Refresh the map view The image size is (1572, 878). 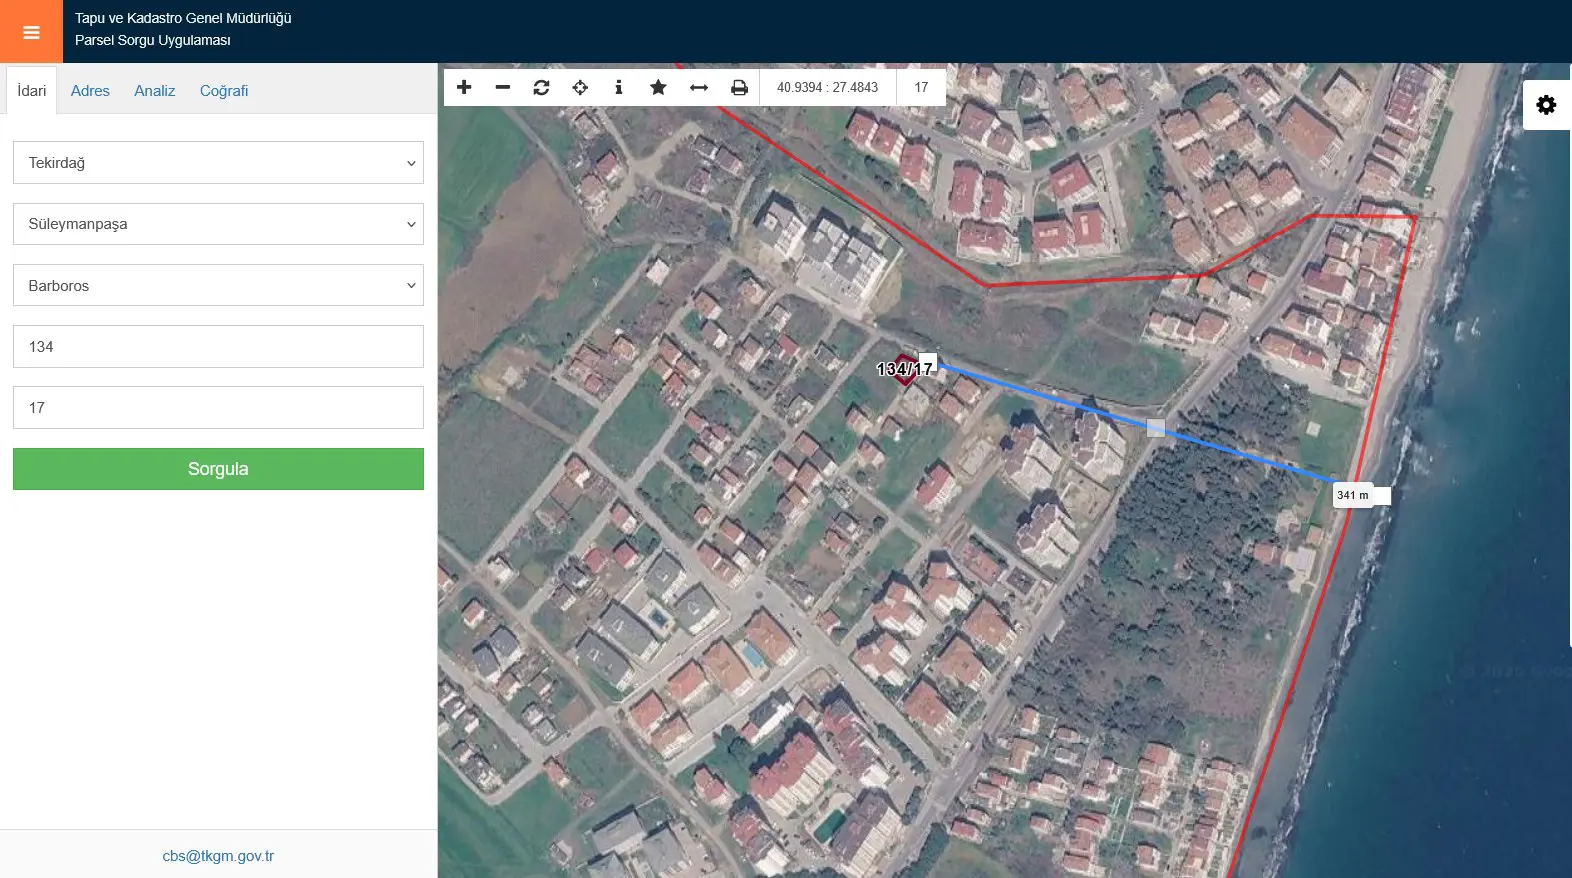541,87
